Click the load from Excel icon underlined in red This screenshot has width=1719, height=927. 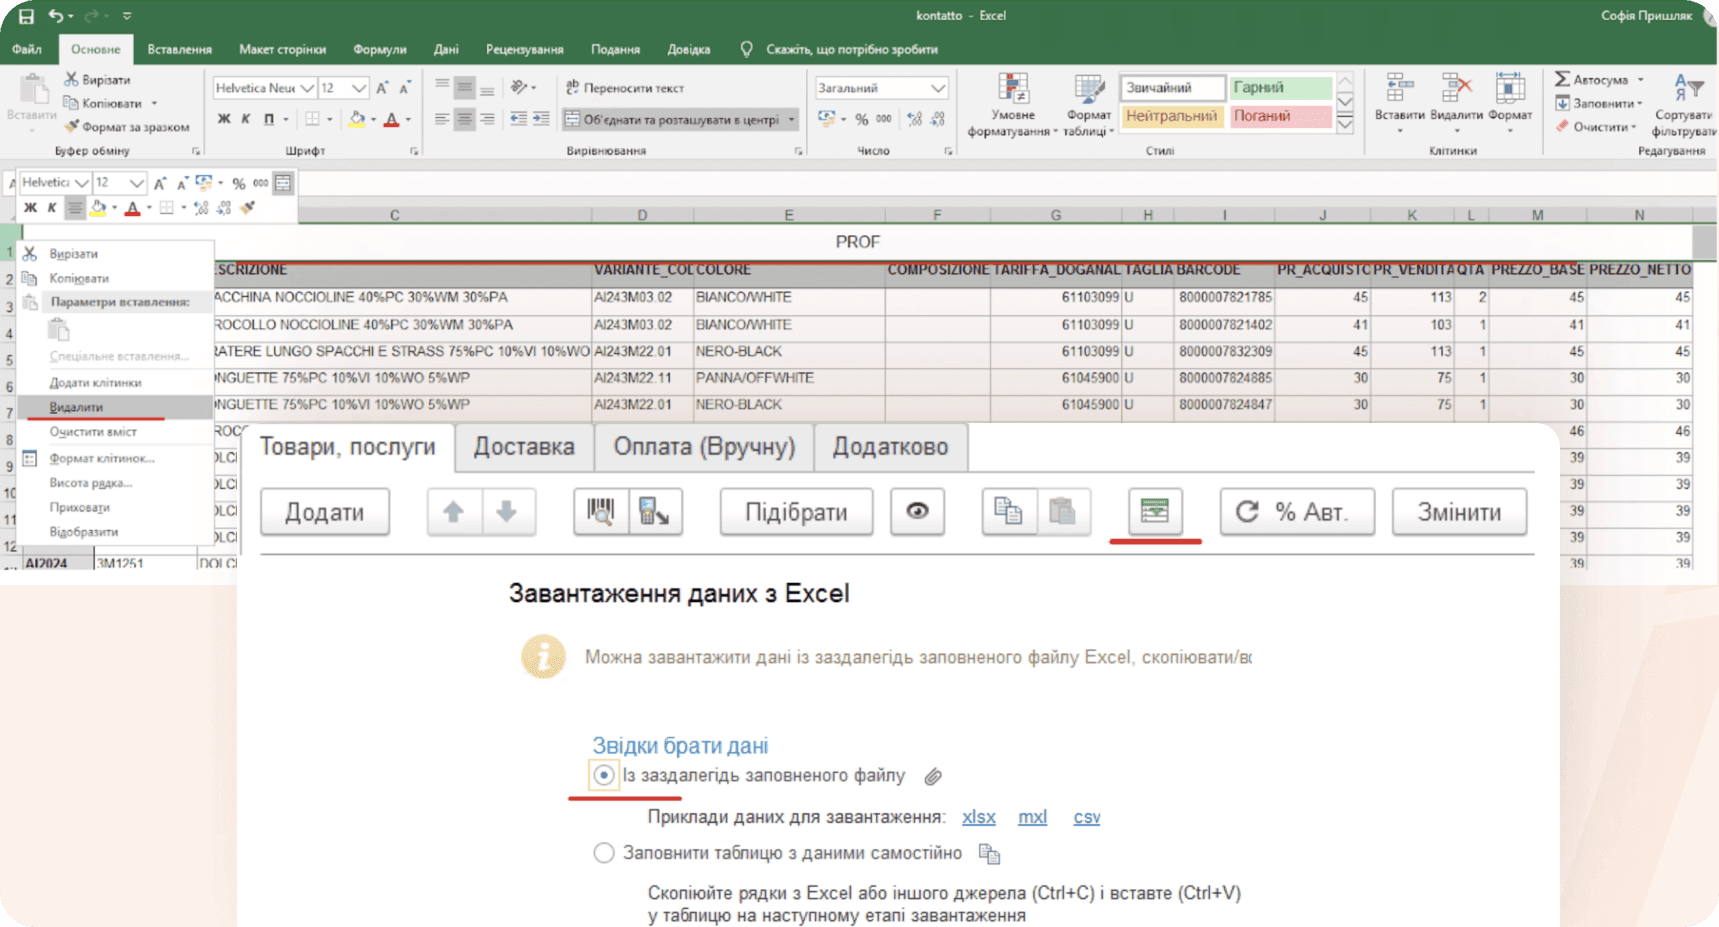coord(1155,512)
